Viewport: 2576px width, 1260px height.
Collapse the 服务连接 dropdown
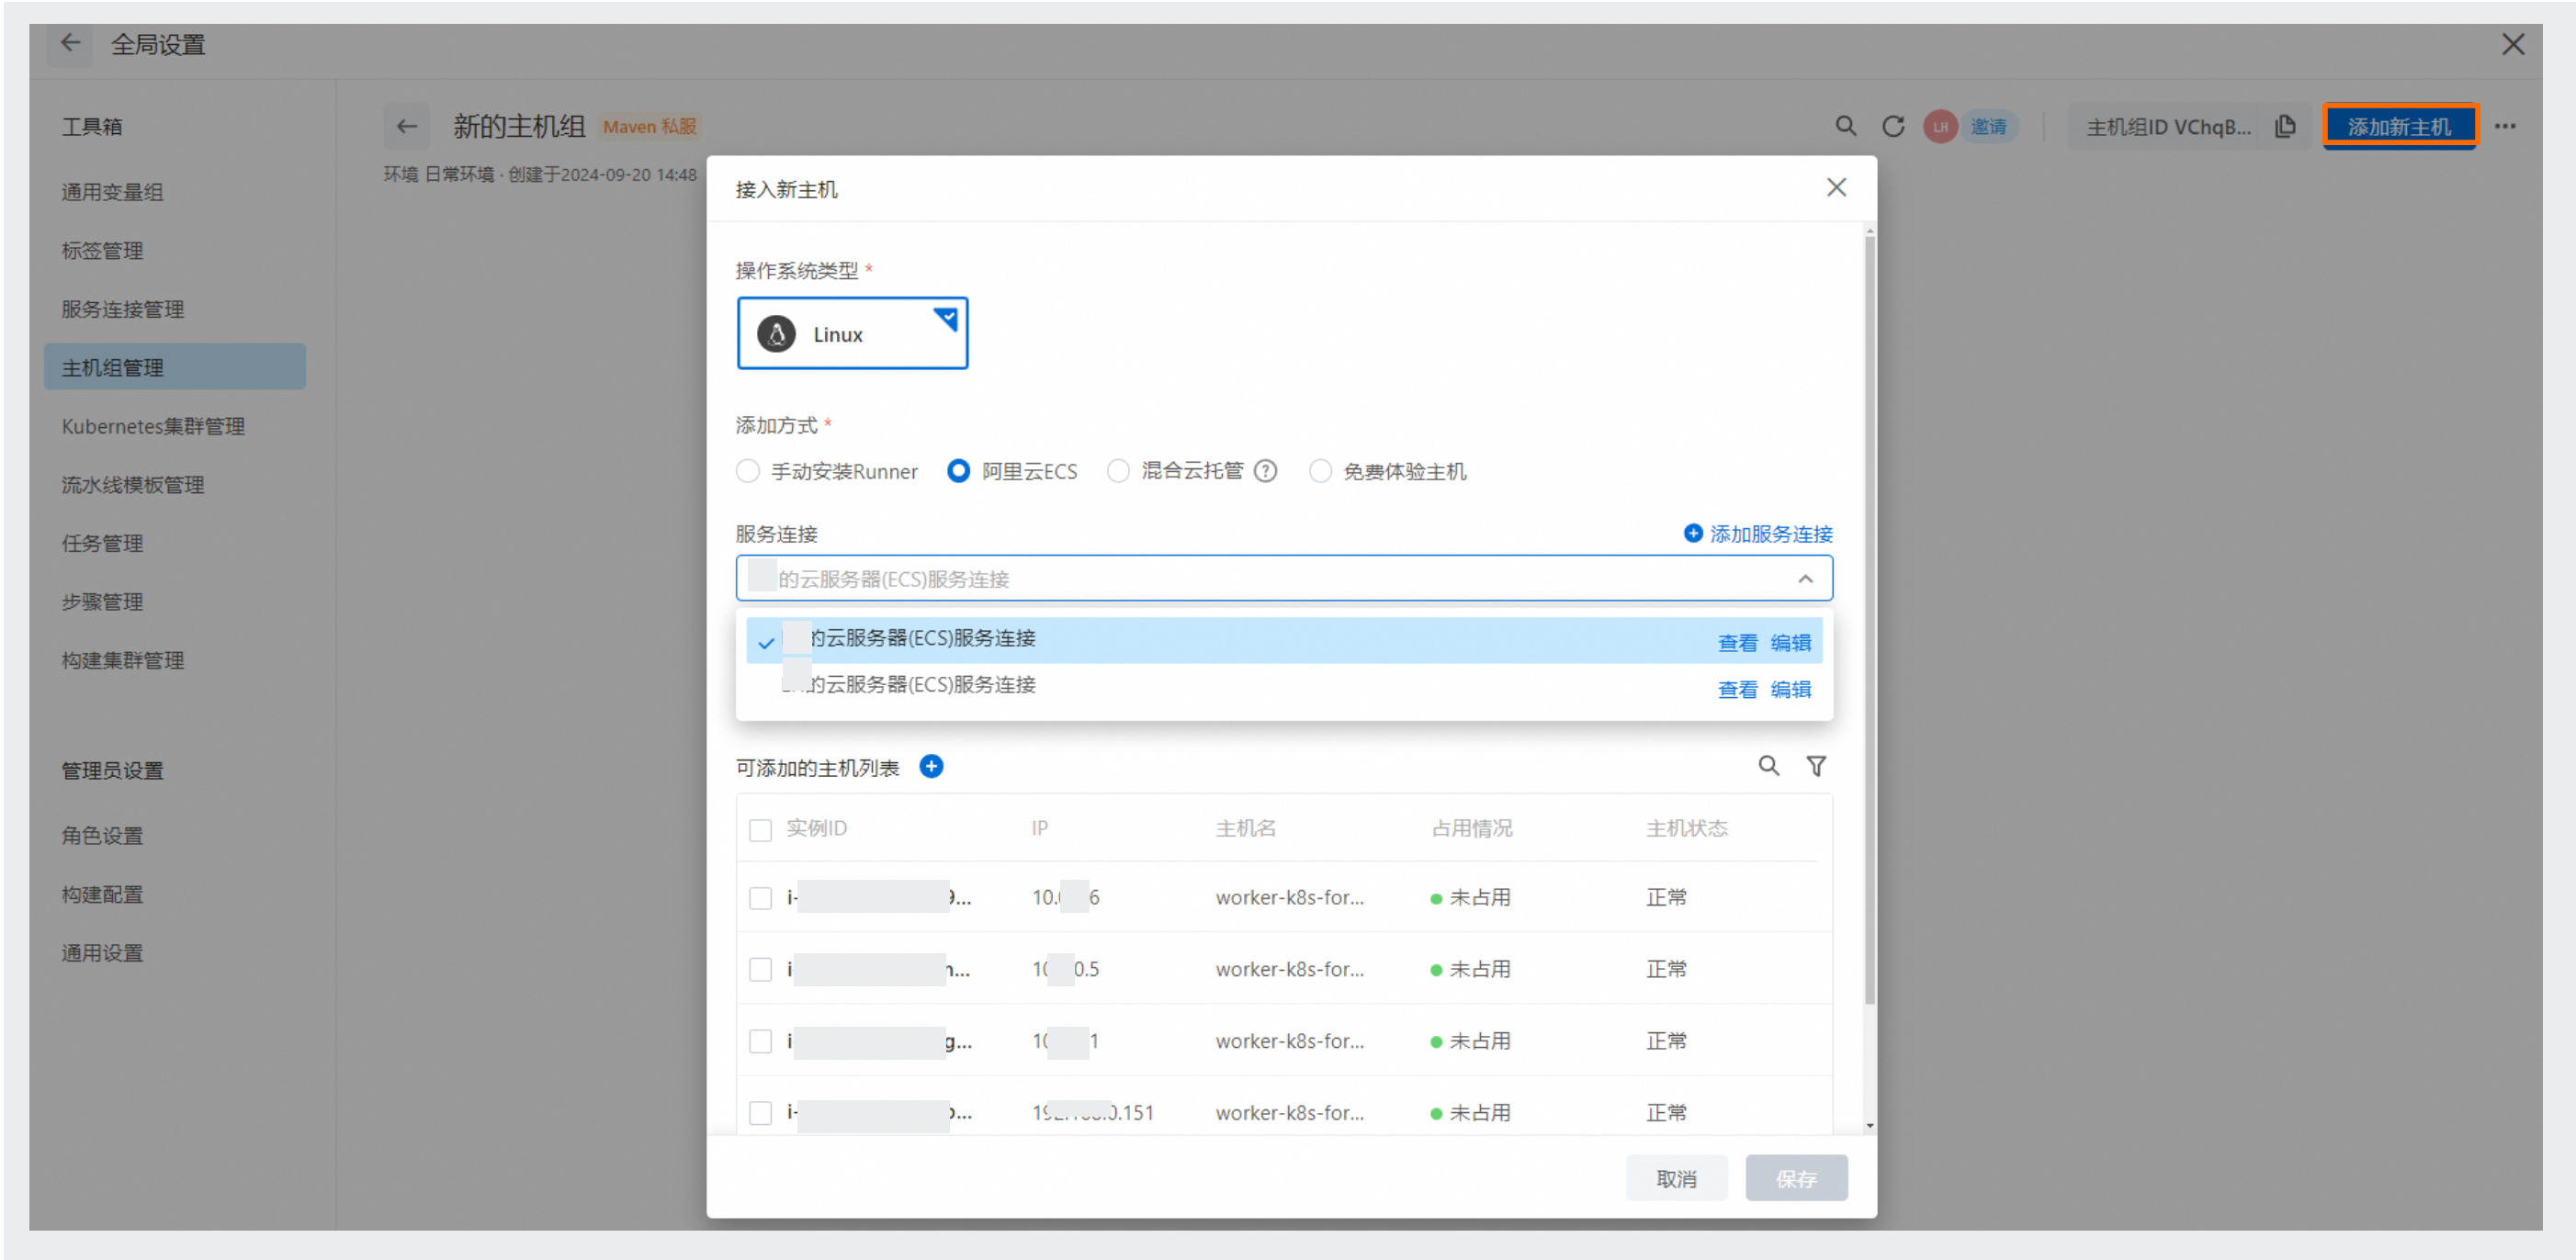[1805, 579]
